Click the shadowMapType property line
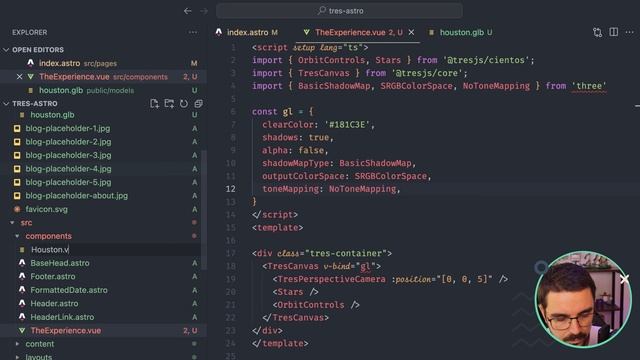 339,163
